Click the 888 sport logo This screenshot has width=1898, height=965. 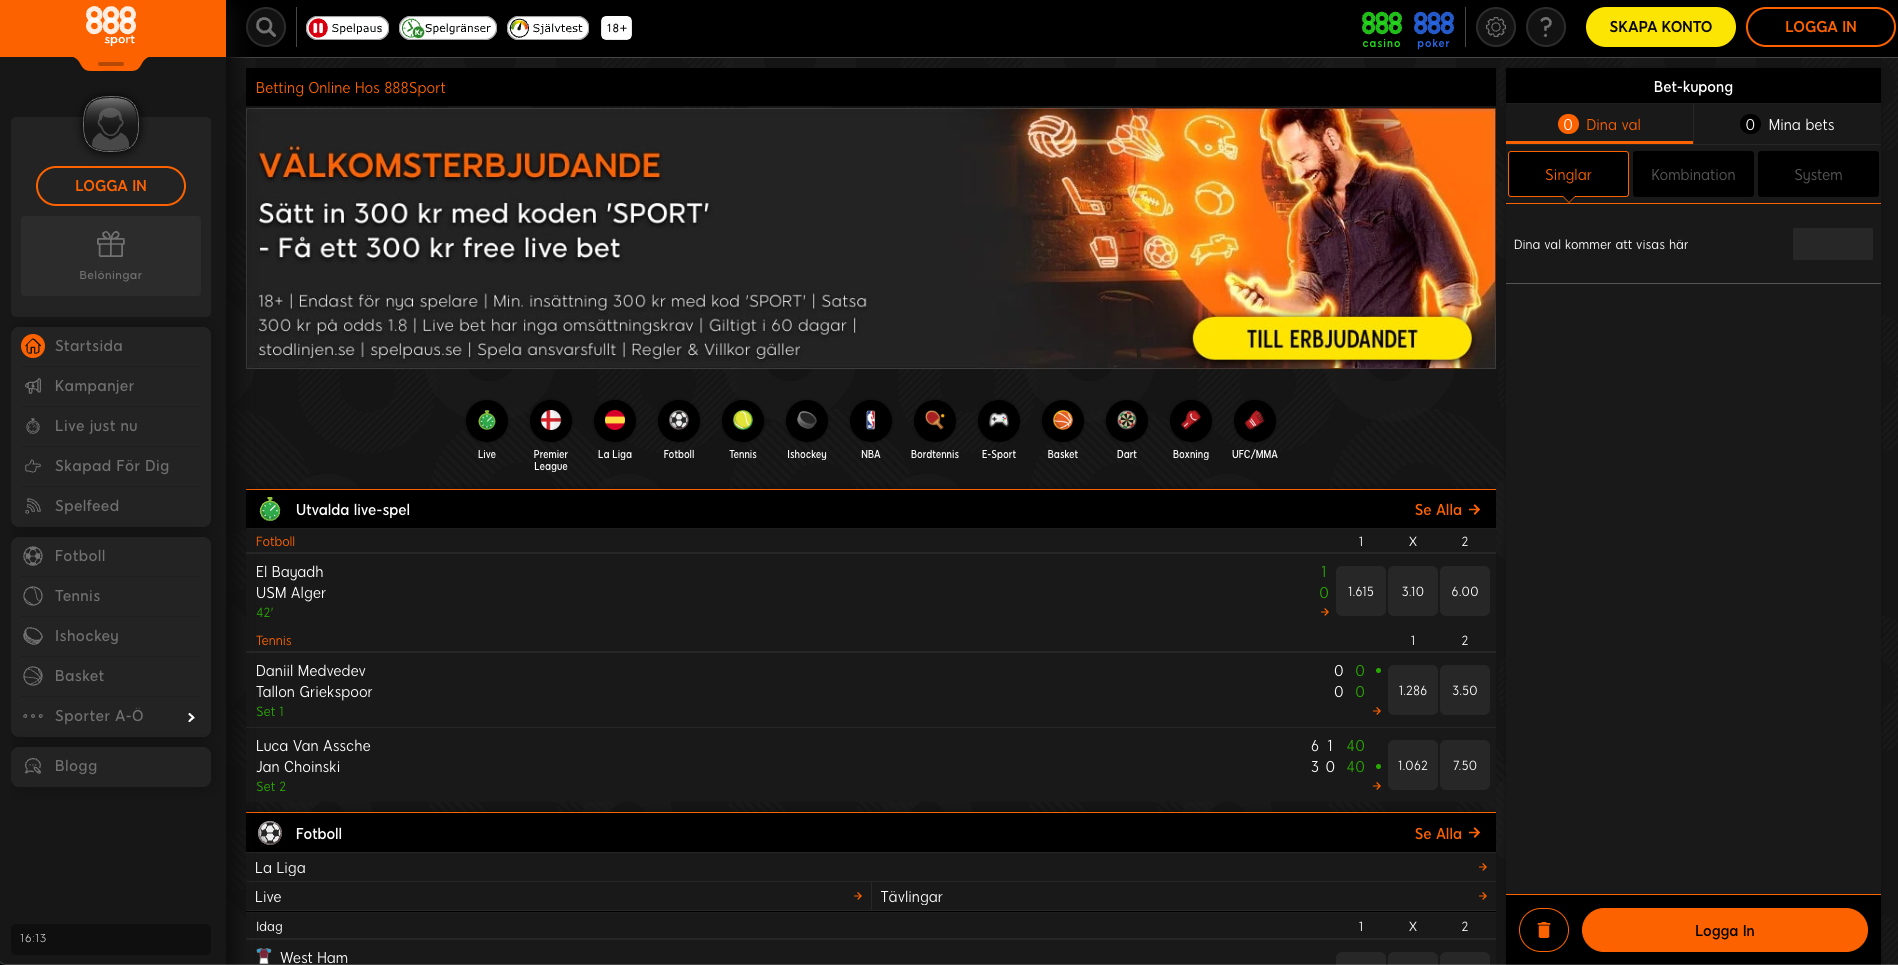point(111,26)
